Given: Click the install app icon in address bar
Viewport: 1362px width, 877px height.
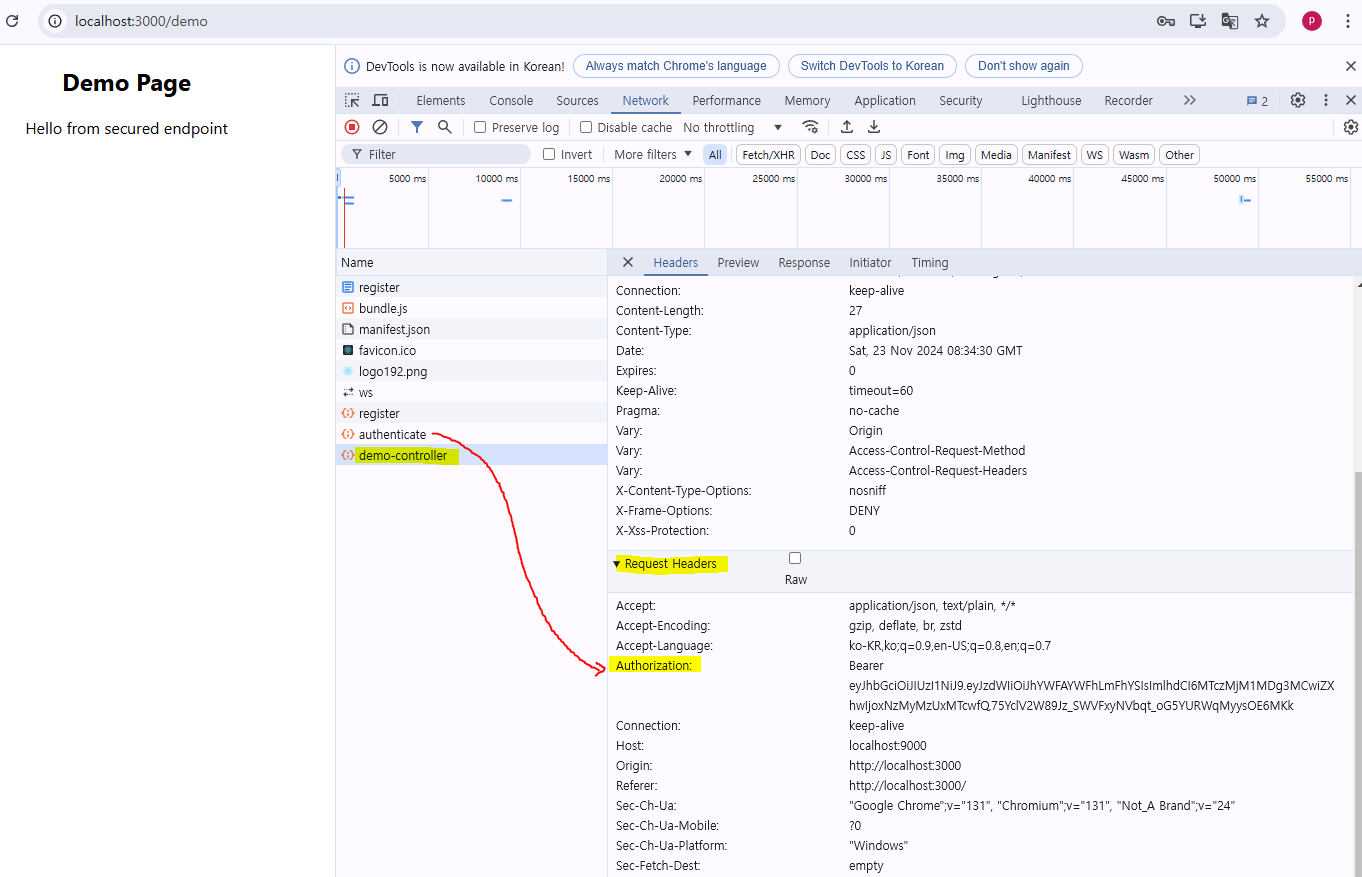Looking at the screenshot, I should (x=1198, y=21).
